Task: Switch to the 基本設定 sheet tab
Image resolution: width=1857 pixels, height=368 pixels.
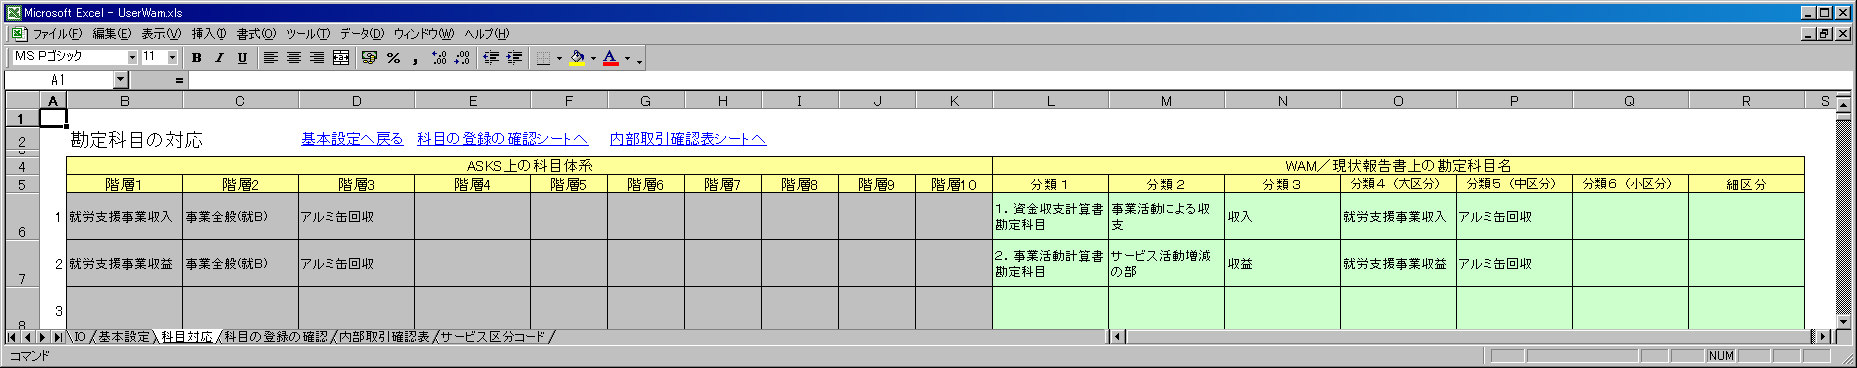Action: [x=124, y=337]
